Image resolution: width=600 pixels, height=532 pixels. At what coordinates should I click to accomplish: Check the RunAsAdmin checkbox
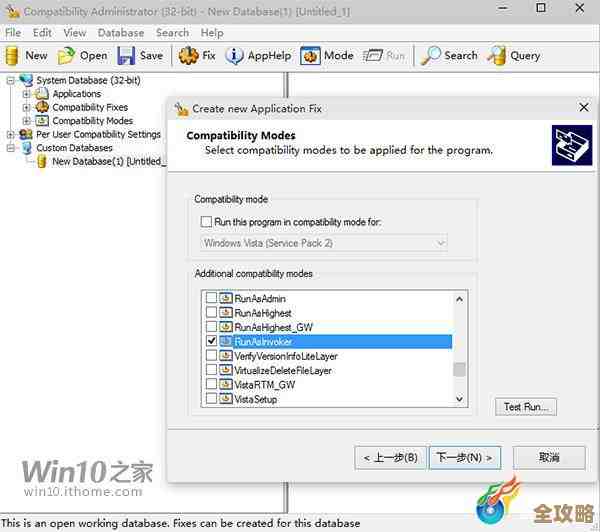[x=211, y=298]
